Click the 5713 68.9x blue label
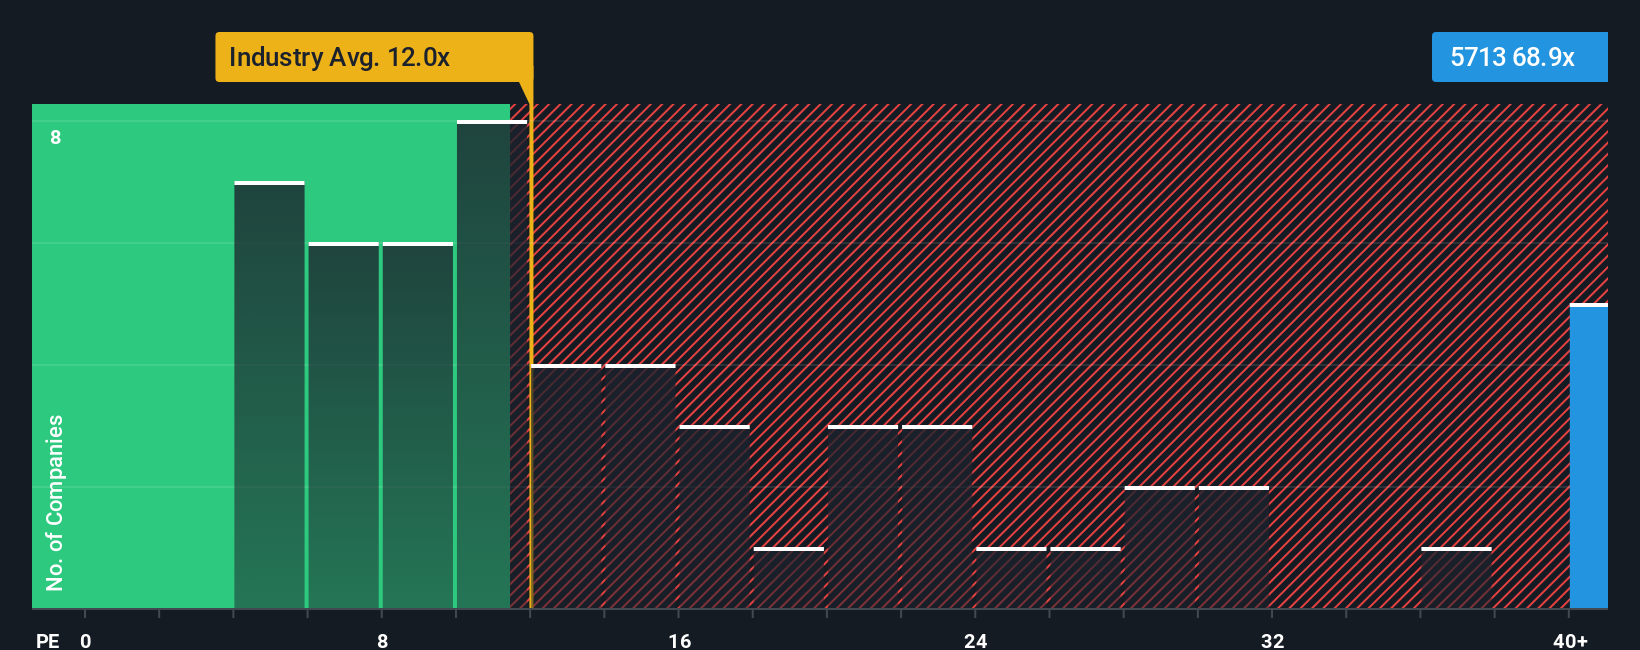 (x=1519, y=57)
